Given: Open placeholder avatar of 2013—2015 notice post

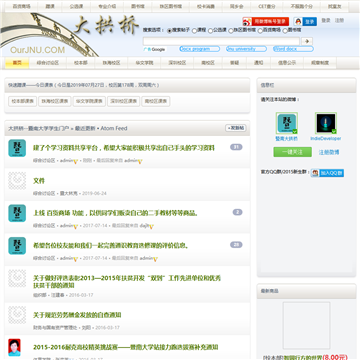Looking at the screenshot, I should (x=17, y=279).
